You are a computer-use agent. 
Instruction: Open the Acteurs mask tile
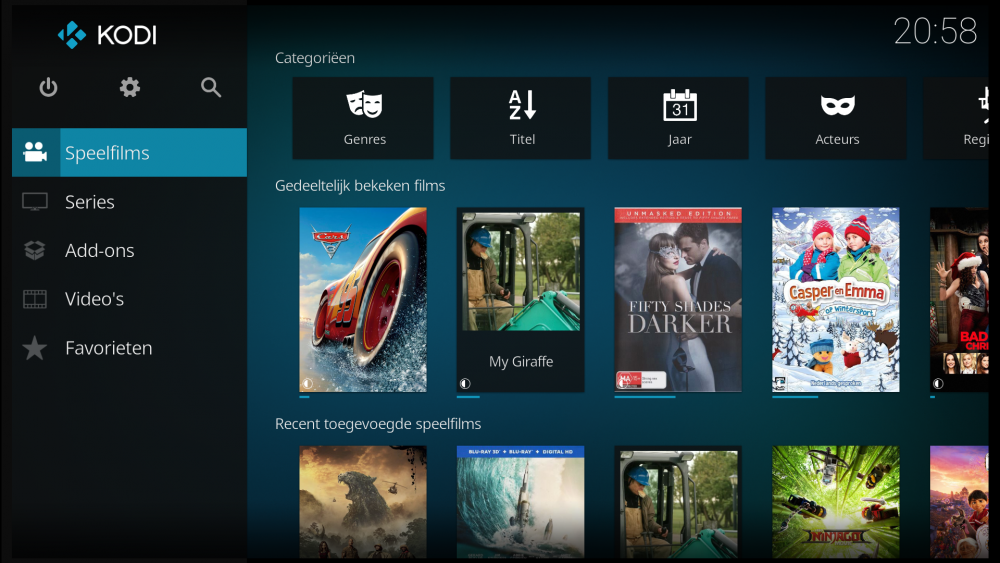(x=836, y=118)
